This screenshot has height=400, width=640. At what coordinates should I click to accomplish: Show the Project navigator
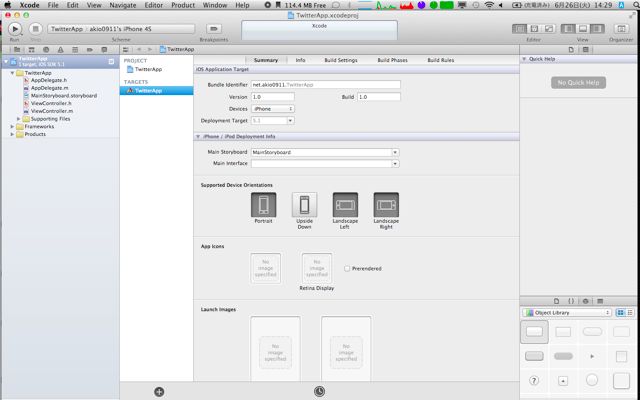[17, 49]
